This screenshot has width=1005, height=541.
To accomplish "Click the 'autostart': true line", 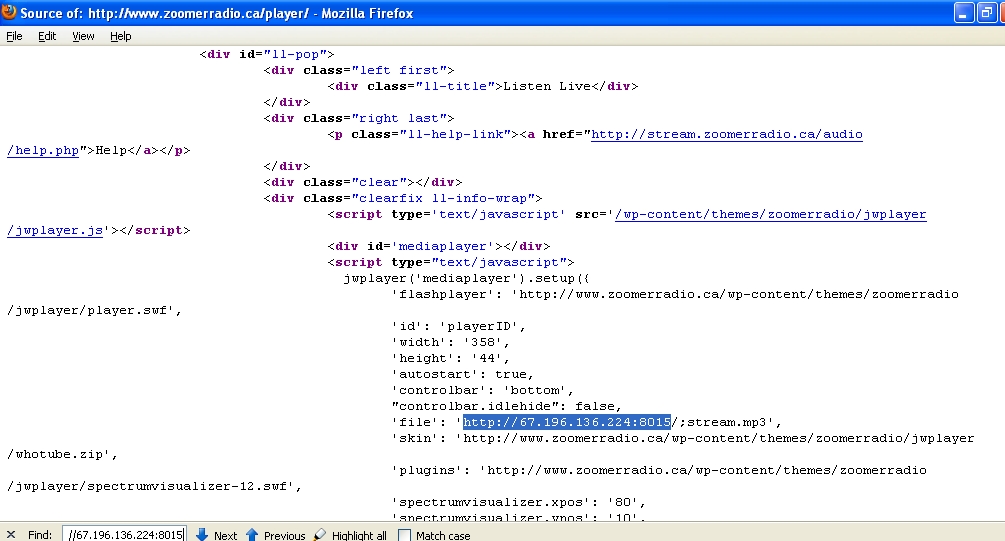I will 463,374.
